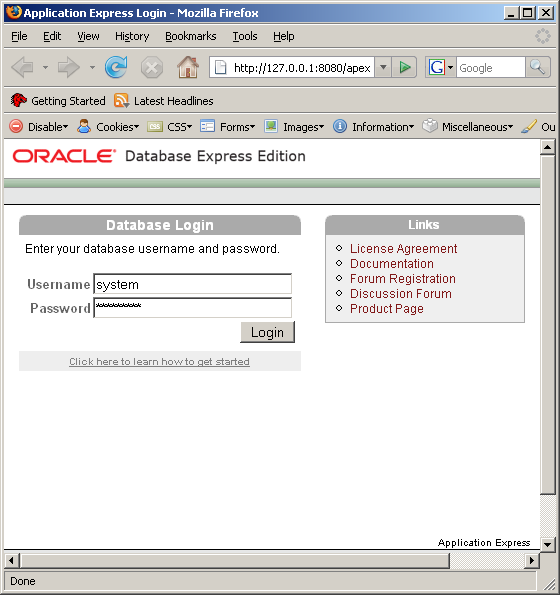This screenshot has width=560, height=595.
Task: Click the horizontal scrollbar left arrow
Action: (11, 560)
